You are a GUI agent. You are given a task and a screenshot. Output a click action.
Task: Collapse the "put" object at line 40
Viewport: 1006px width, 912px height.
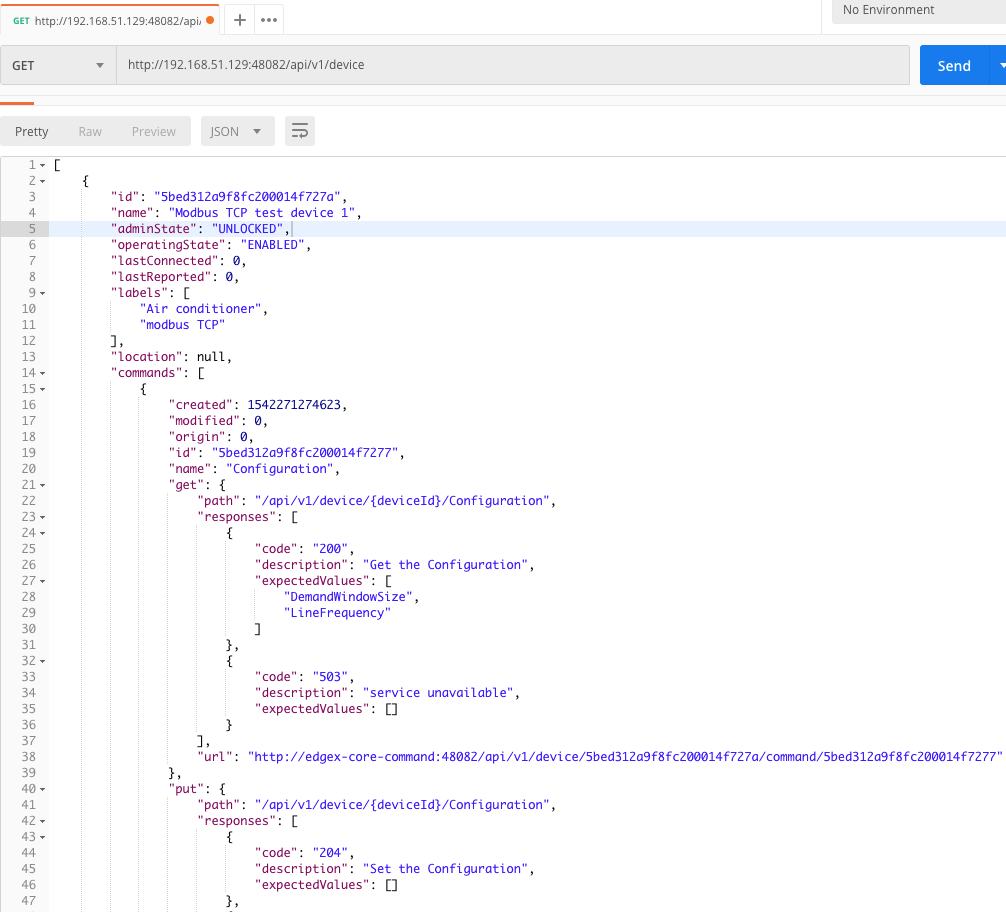(43, 789)
